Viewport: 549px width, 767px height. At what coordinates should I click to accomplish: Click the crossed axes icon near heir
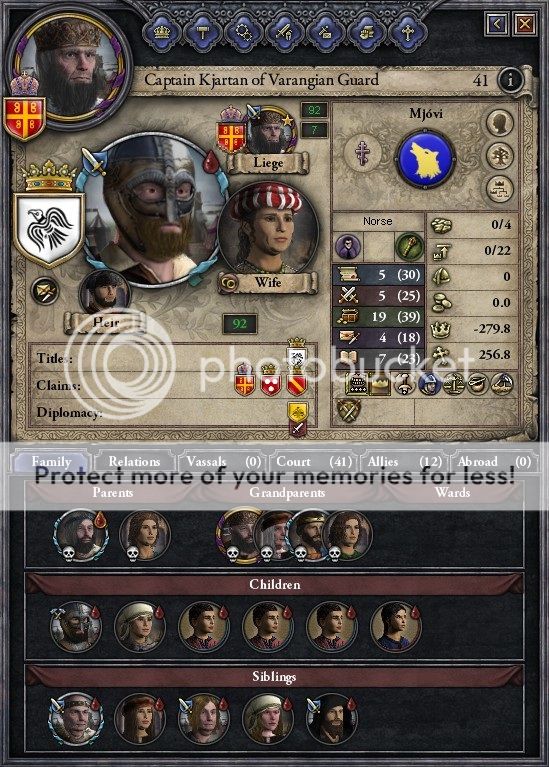point(45,292)
